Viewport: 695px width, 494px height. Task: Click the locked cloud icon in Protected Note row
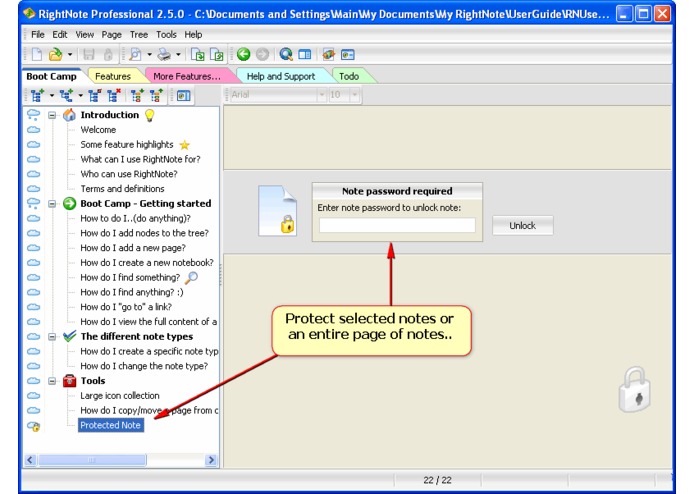pyautogui.click(x=34, y=426)
